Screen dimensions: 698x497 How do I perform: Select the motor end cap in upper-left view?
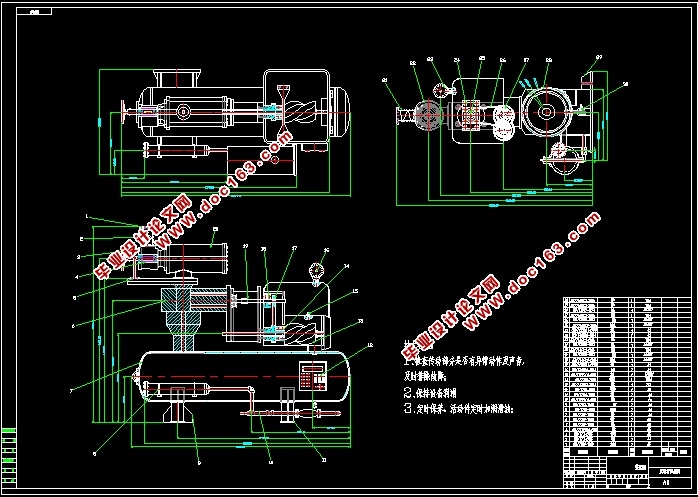pos(342,112)
